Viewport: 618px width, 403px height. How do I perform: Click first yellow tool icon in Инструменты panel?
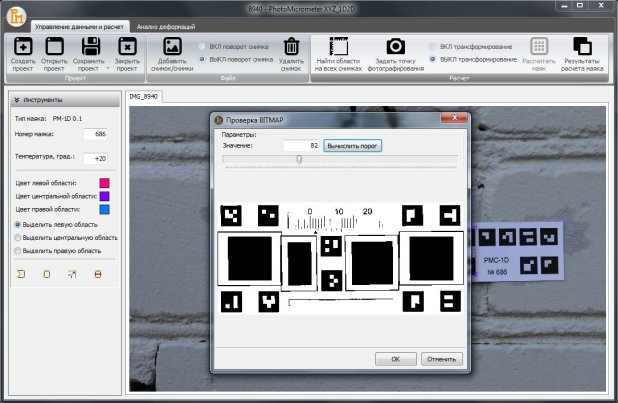click(21, 274)
